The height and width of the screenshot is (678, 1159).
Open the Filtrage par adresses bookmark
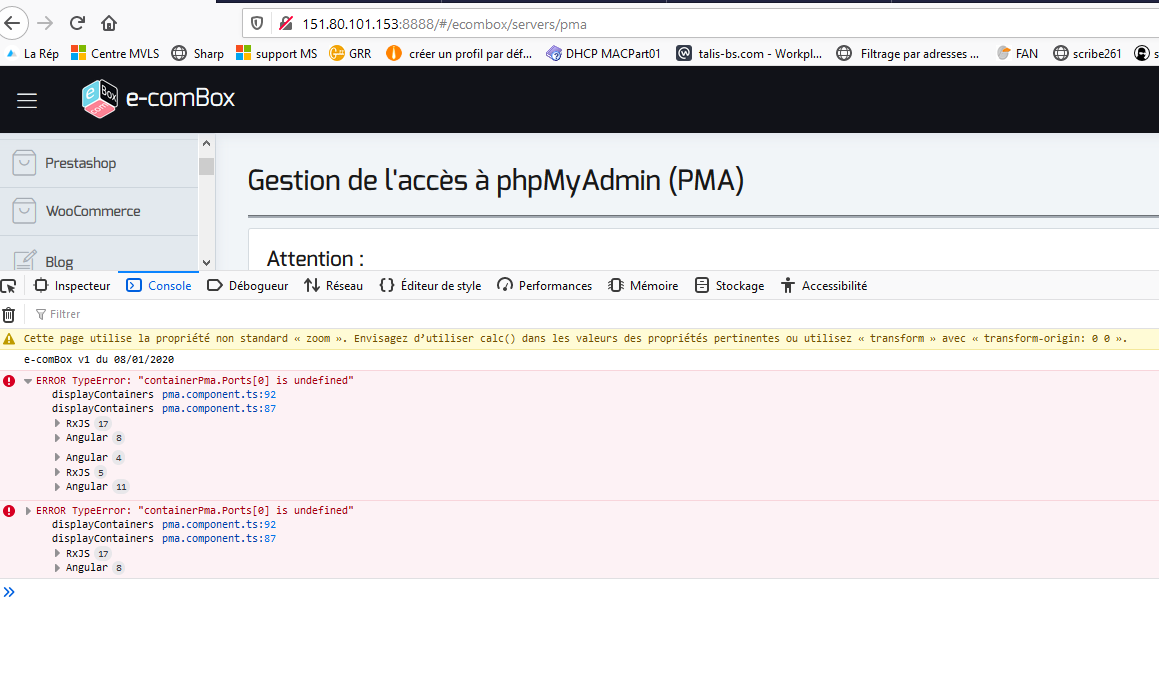point(908,53)
